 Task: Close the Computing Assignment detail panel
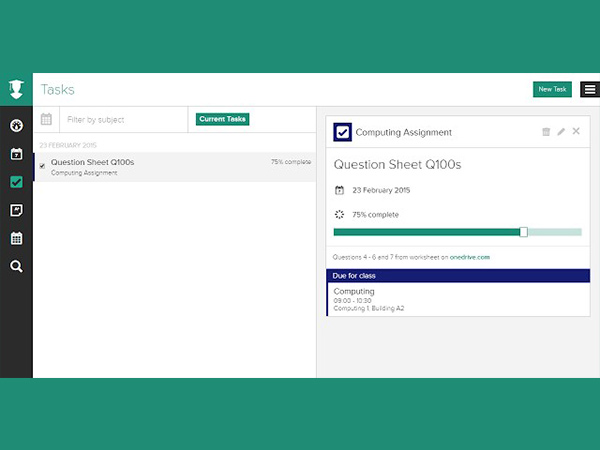576,132
